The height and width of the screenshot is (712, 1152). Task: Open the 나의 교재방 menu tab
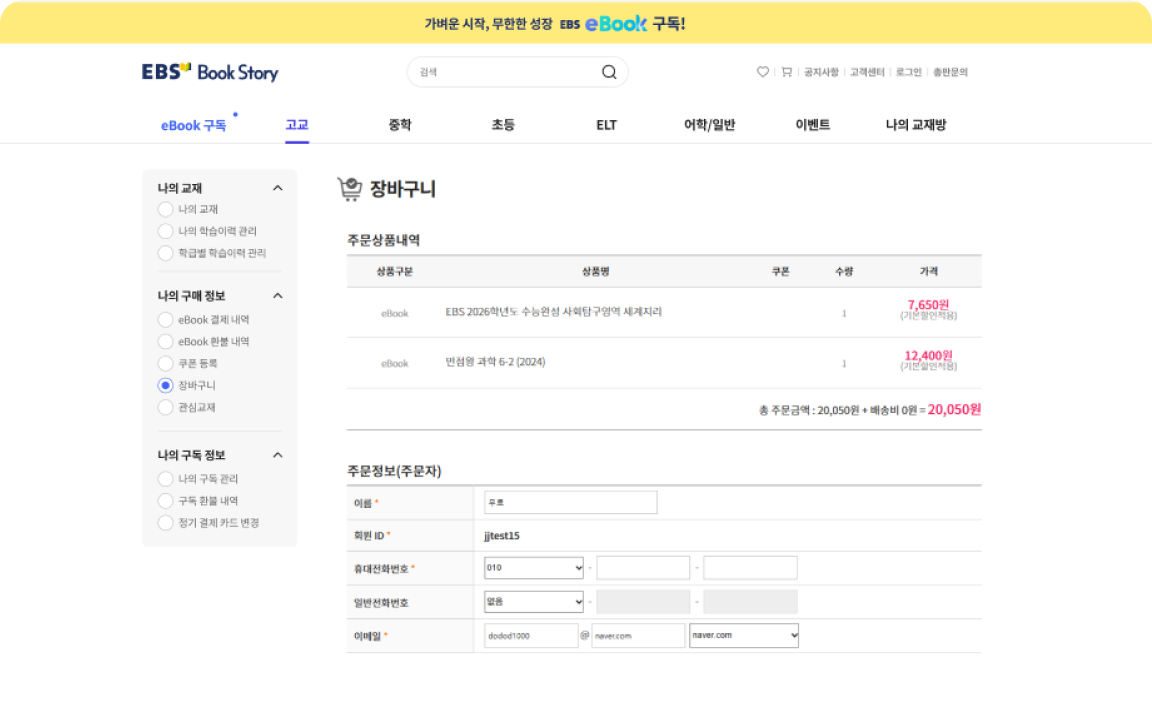click(915, 125)
